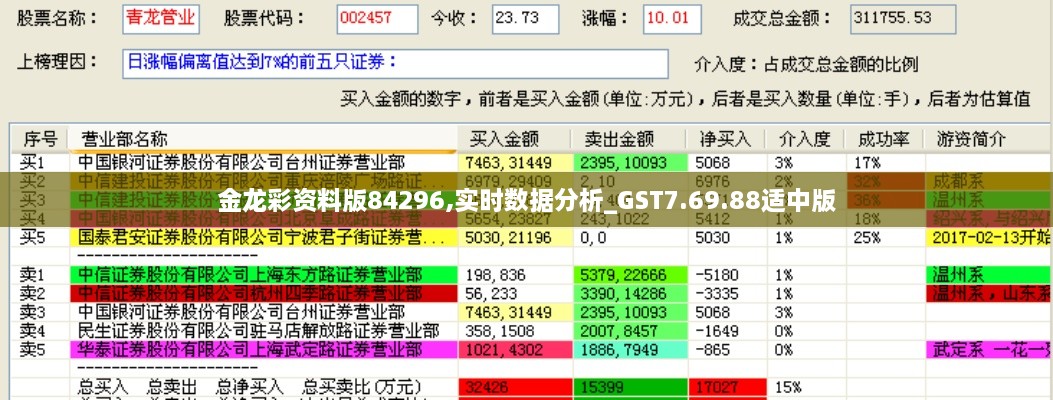Click the 15% total ratio cell

788,387
